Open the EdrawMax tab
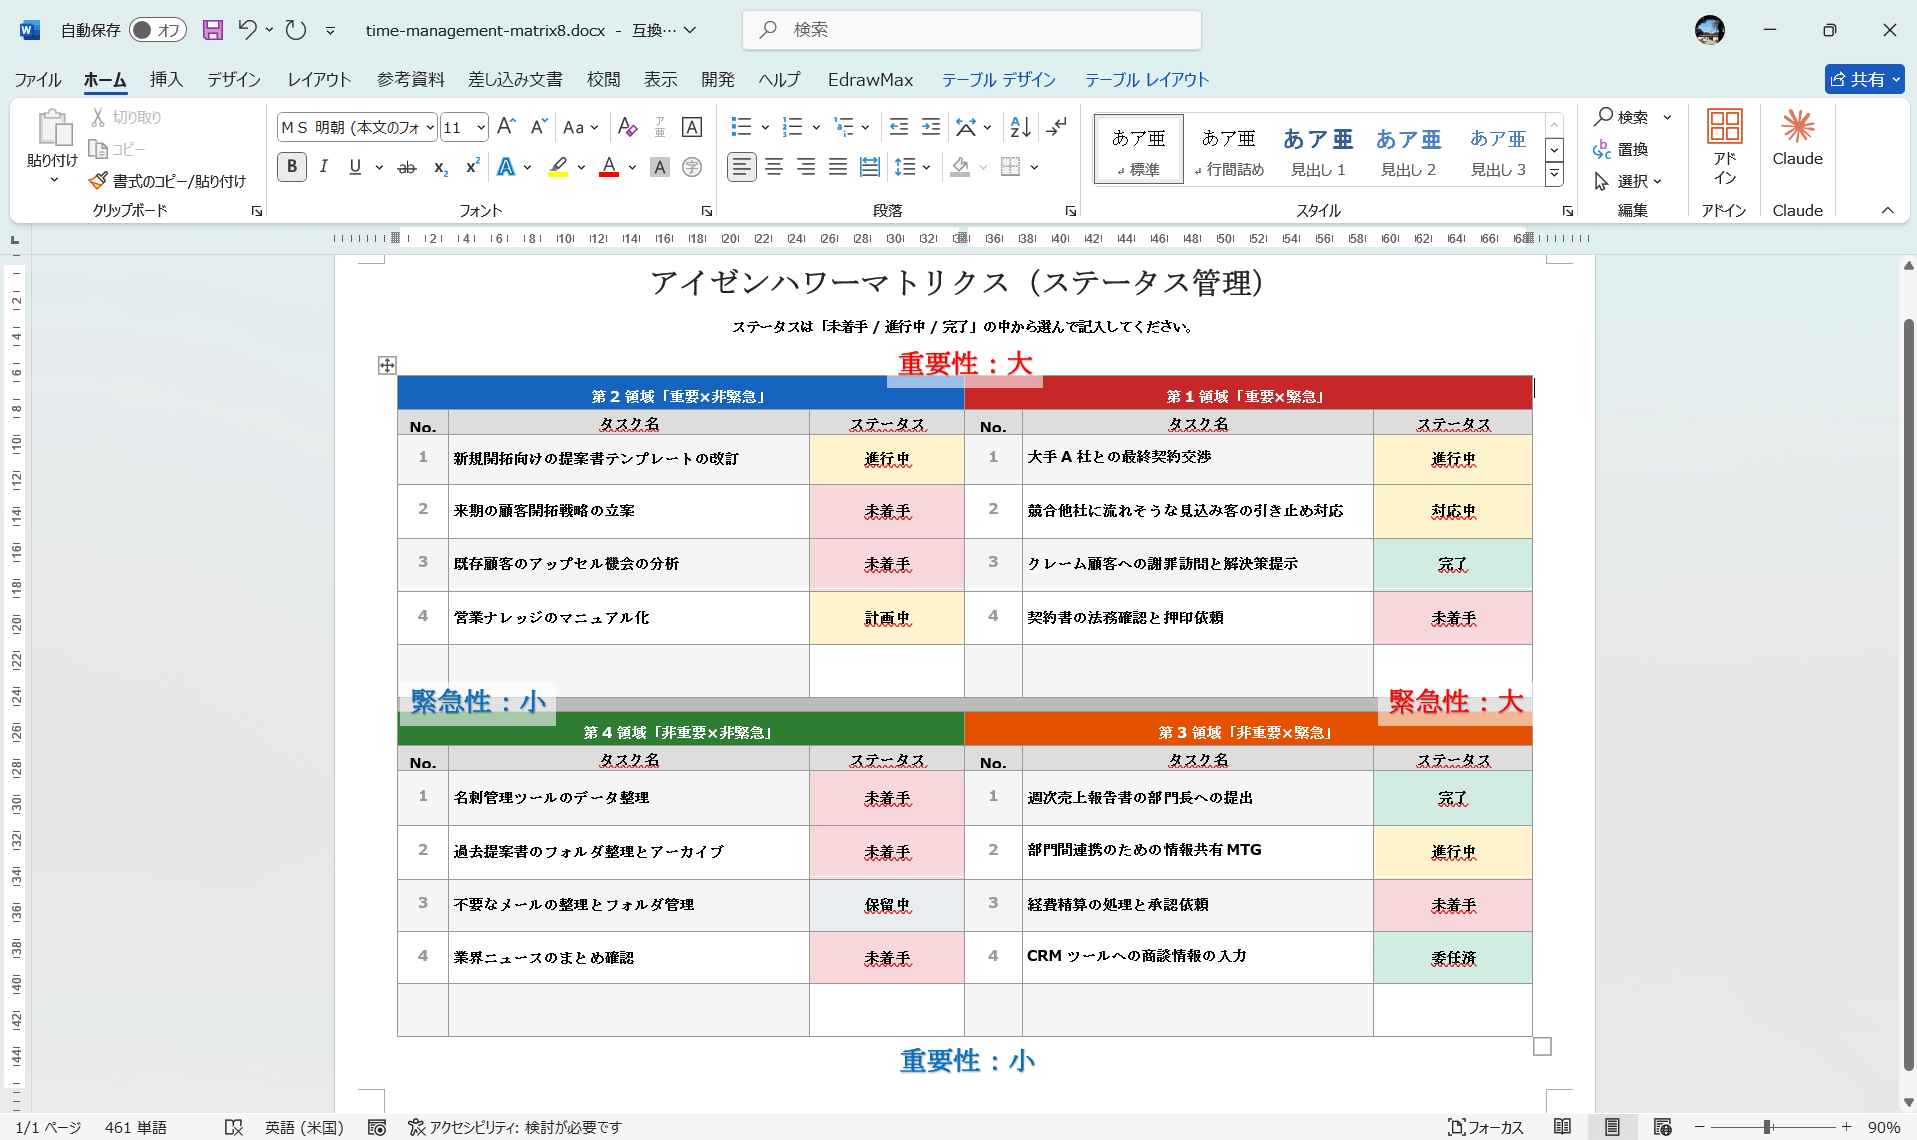1917x1140 pixels. click(870, 79)
